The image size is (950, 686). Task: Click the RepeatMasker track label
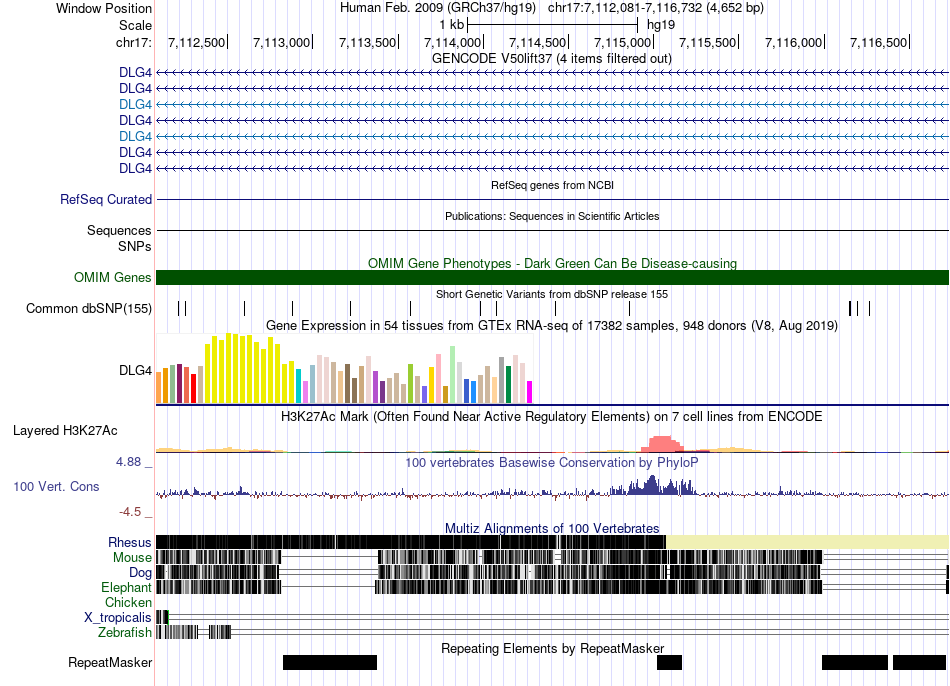click(x=110, y=663)
